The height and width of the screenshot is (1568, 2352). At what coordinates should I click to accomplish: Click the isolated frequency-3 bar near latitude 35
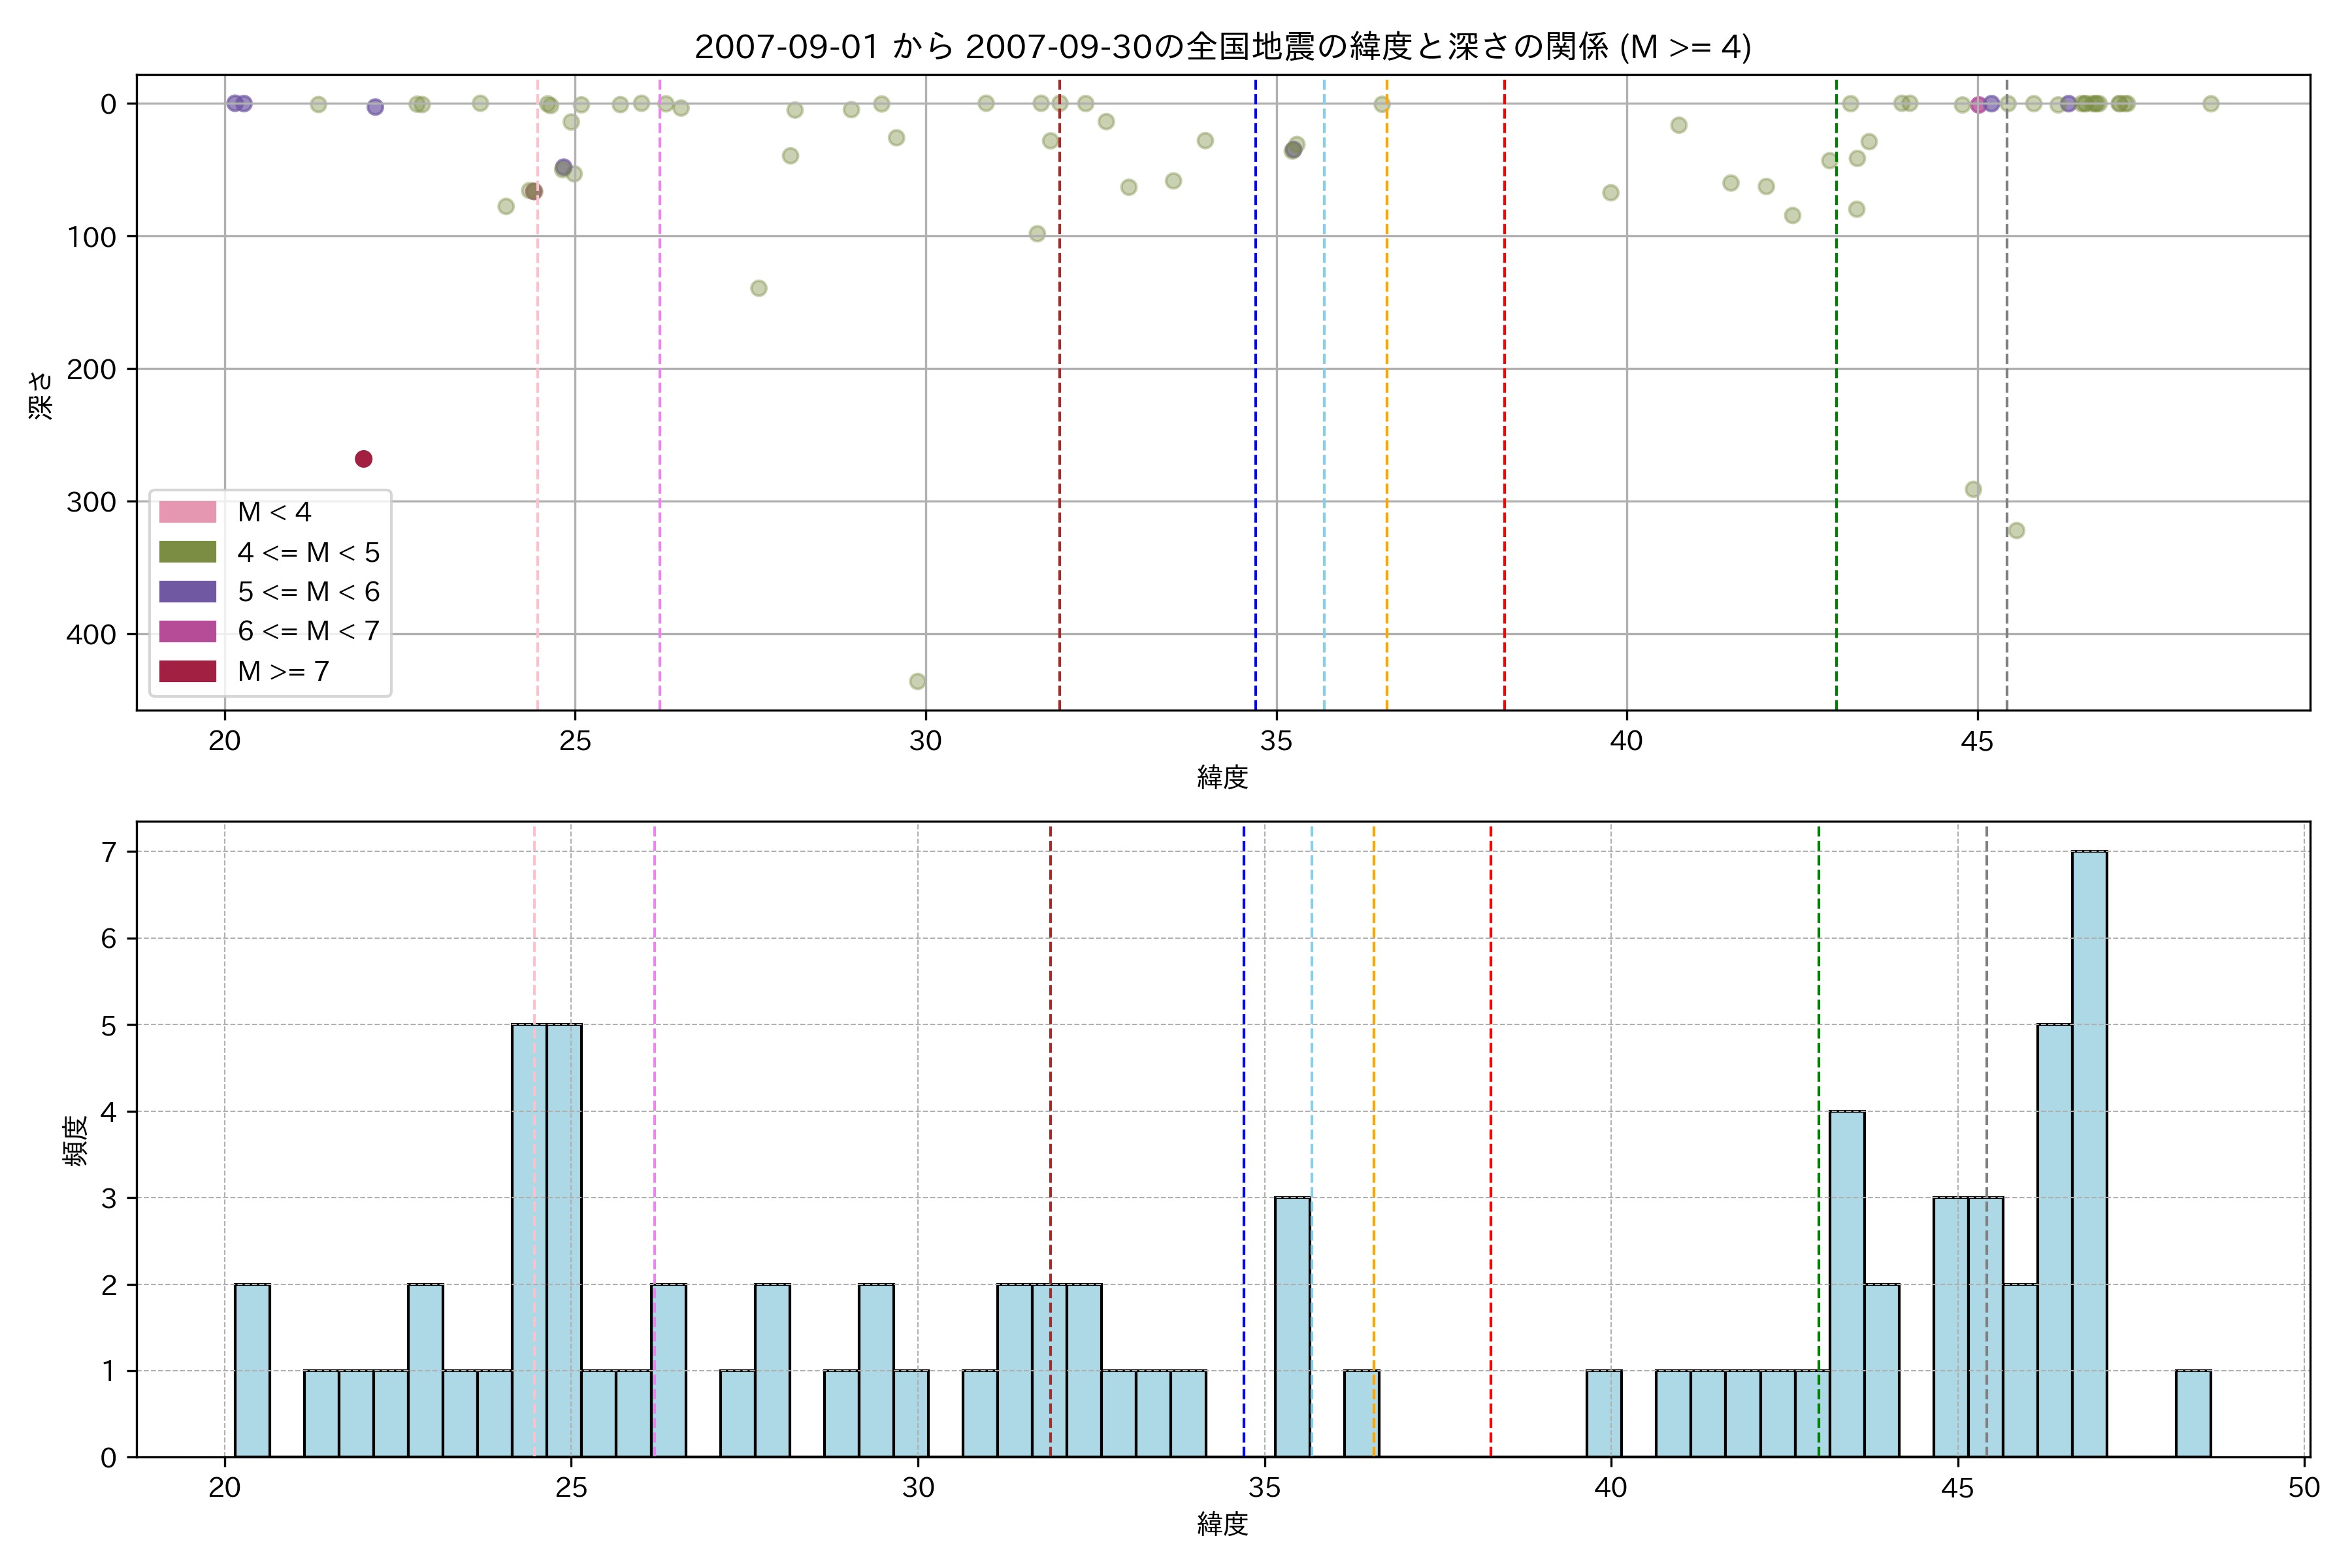(1292, 1326)
